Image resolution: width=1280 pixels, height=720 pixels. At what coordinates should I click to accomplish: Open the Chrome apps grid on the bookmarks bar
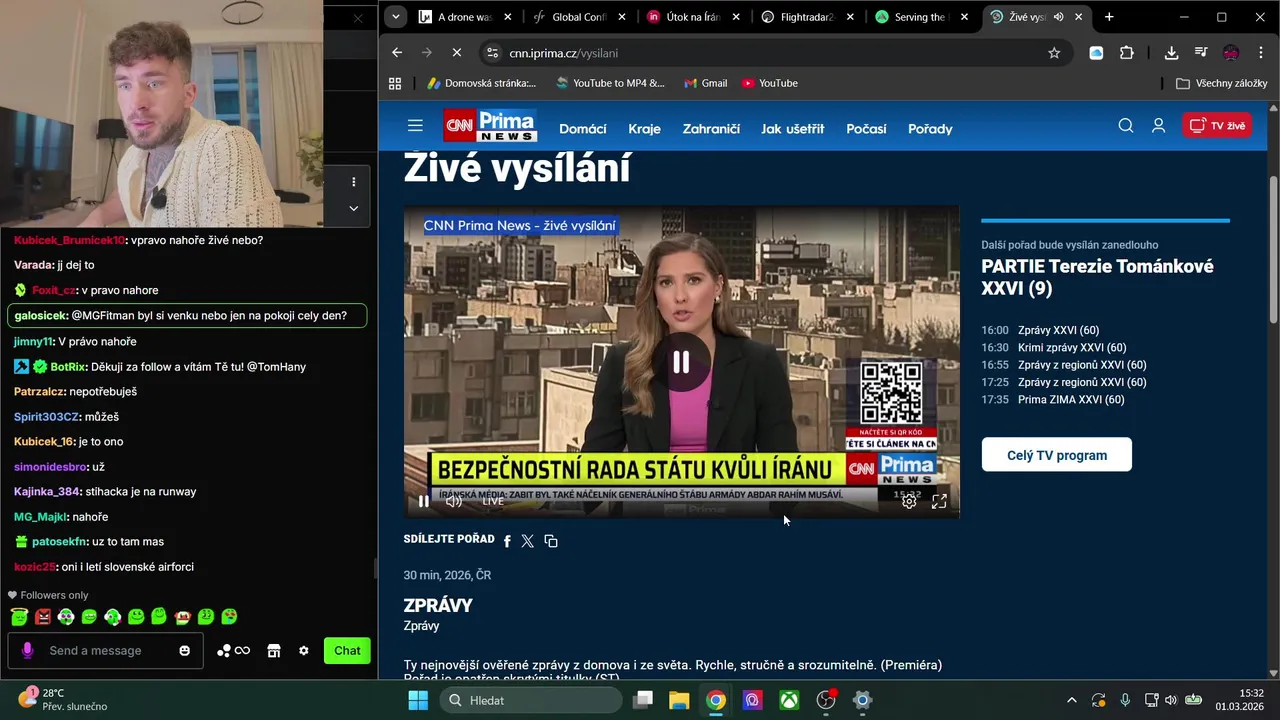tap(395, 83)
